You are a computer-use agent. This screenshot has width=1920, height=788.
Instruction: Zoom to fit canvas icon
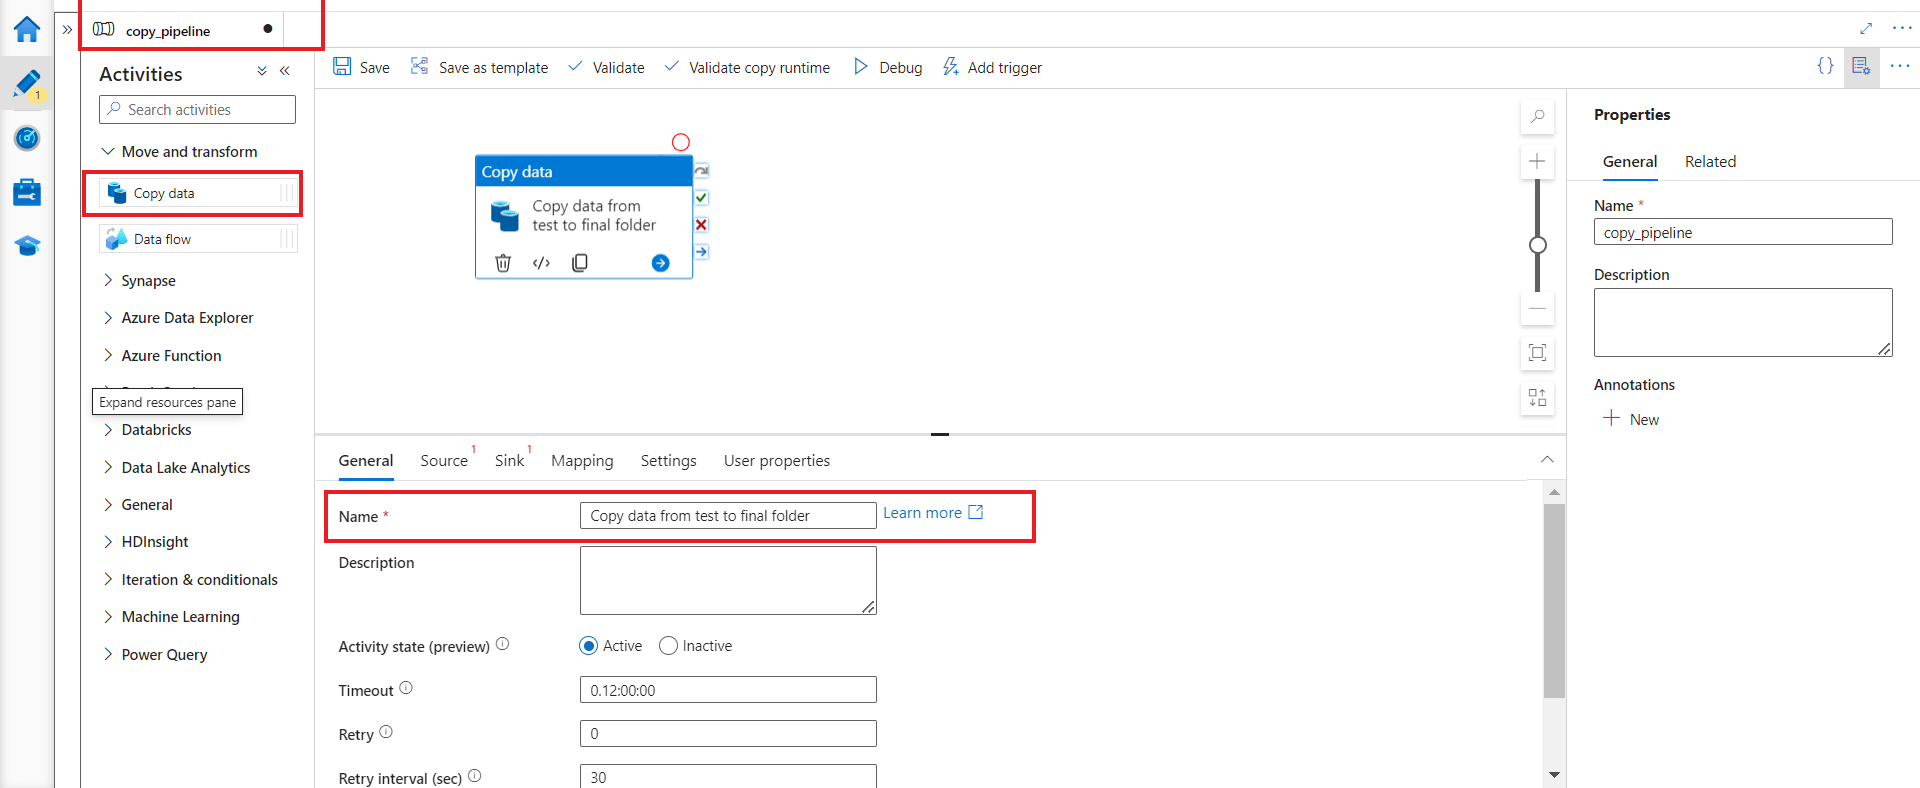coord(1537,352)
